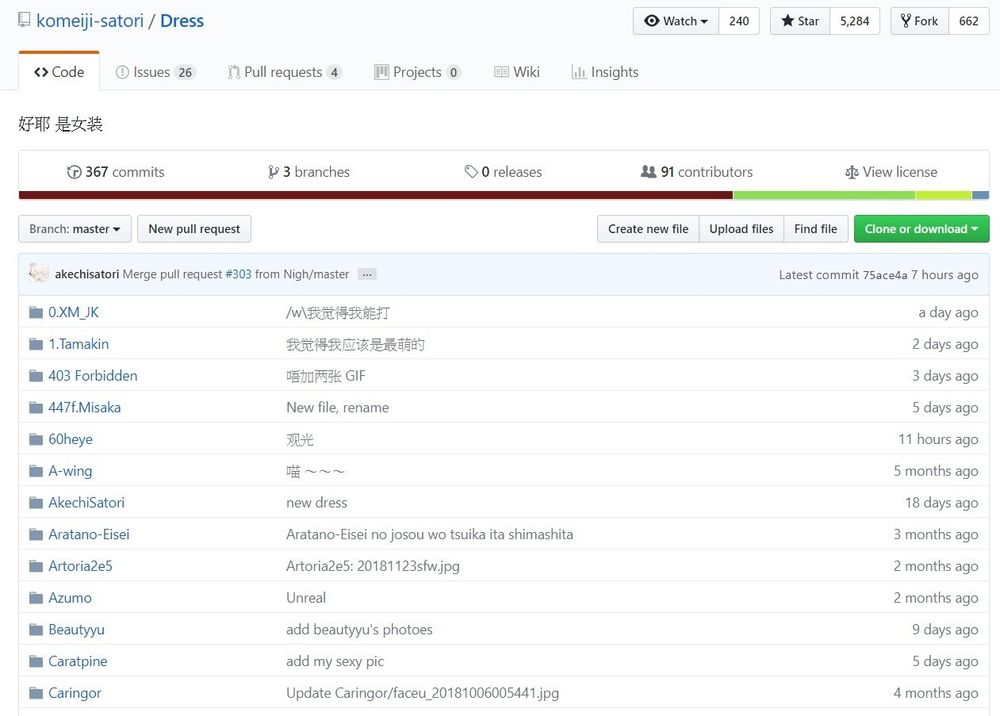This screenshot has height=716, width=1000.
Task: Click the commits history clock icon
Action: 74,172
